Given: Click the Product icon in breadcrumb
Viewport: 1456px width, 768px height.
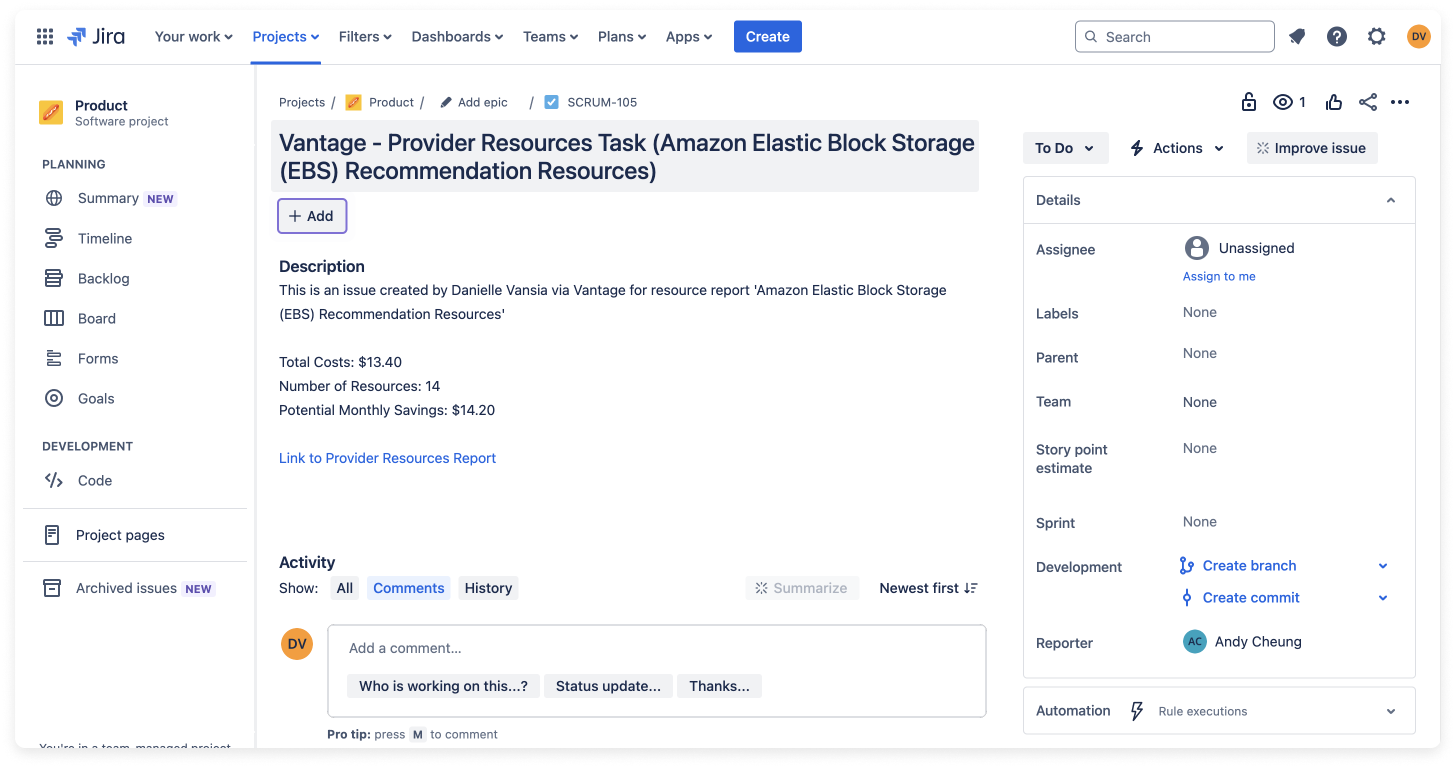Looking at the screenshot, I should [x=353, y=102].
